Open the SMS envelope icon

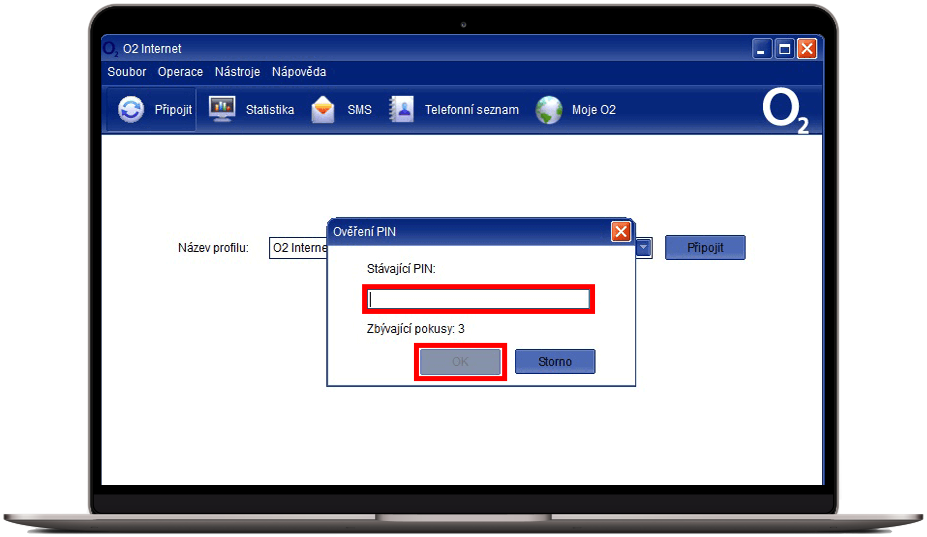323,110
